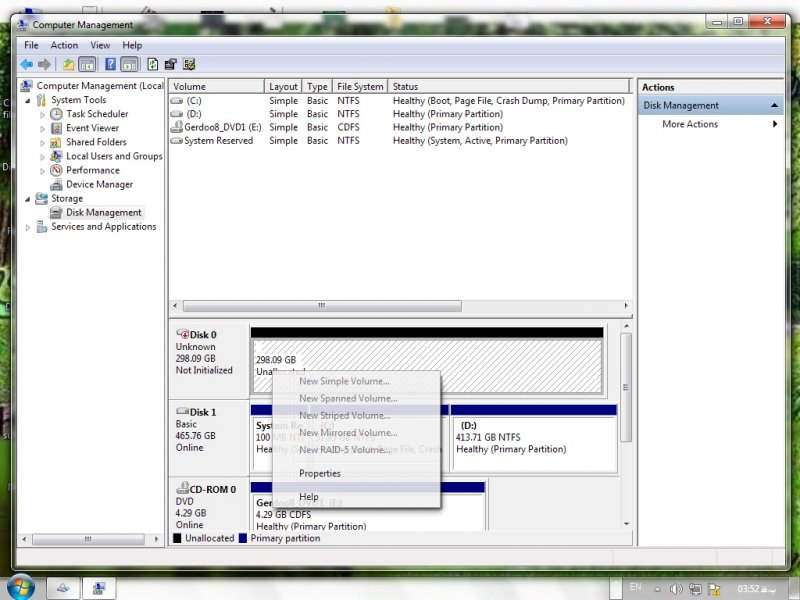The height and width of the screenshot is (600, 800).
Task: Collapse the Storage tree node
Action: click(28, 199)
